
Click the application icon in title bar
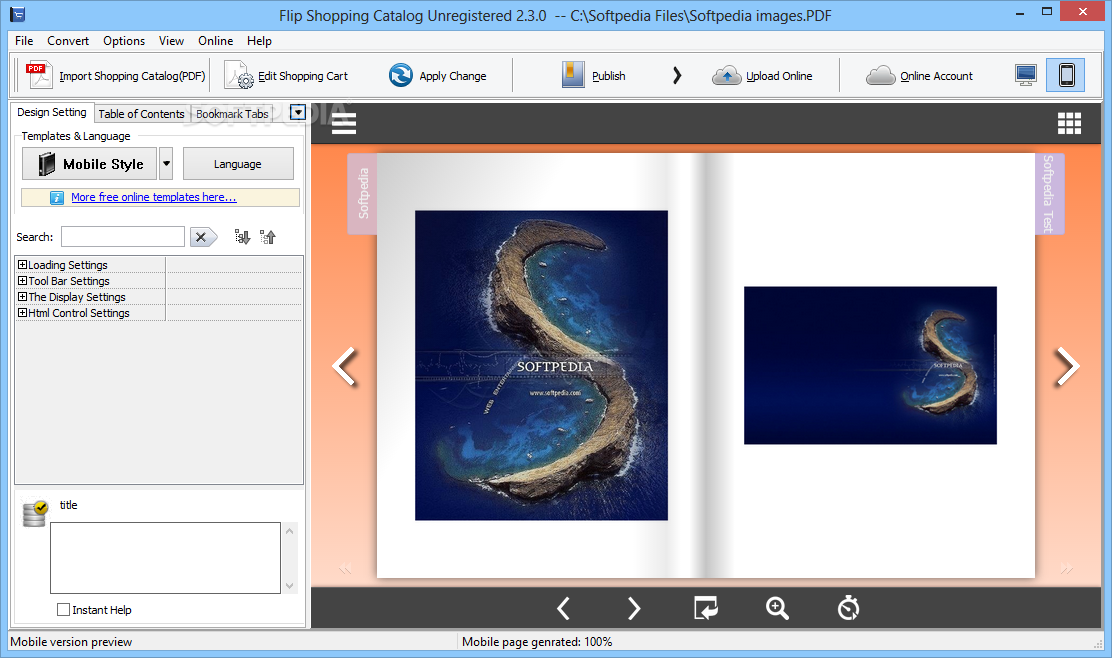17,13
